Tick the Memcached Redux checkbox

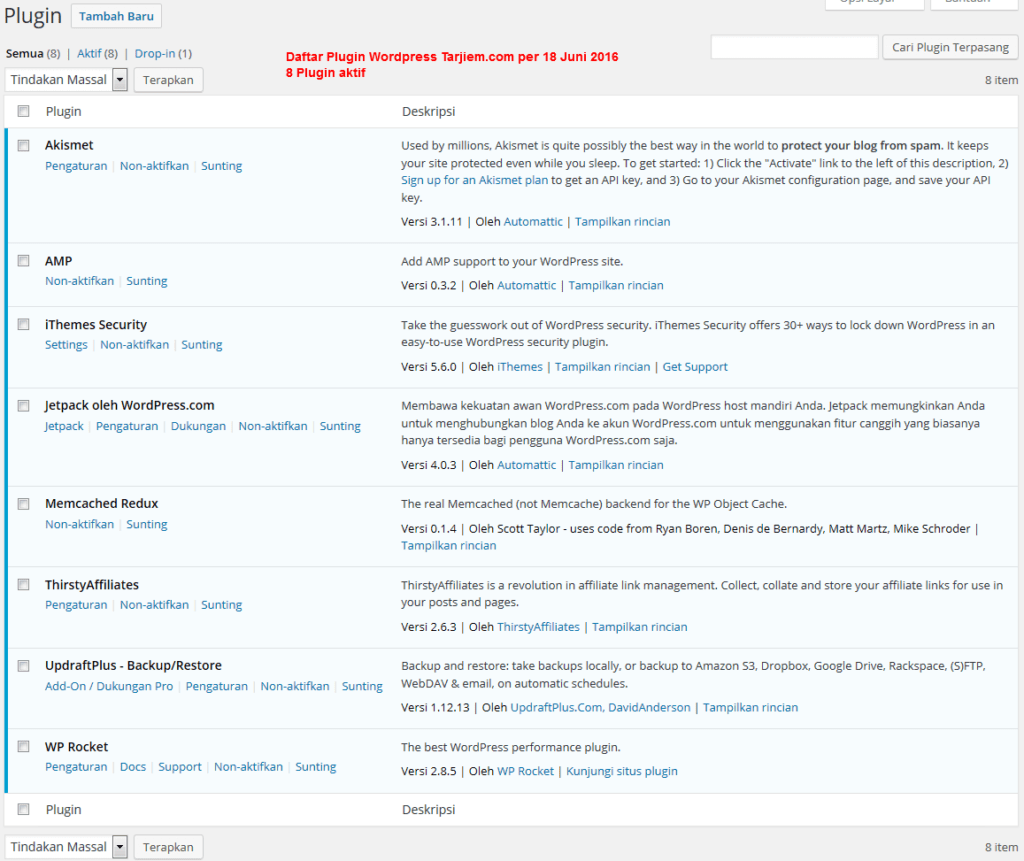point(24,504)
